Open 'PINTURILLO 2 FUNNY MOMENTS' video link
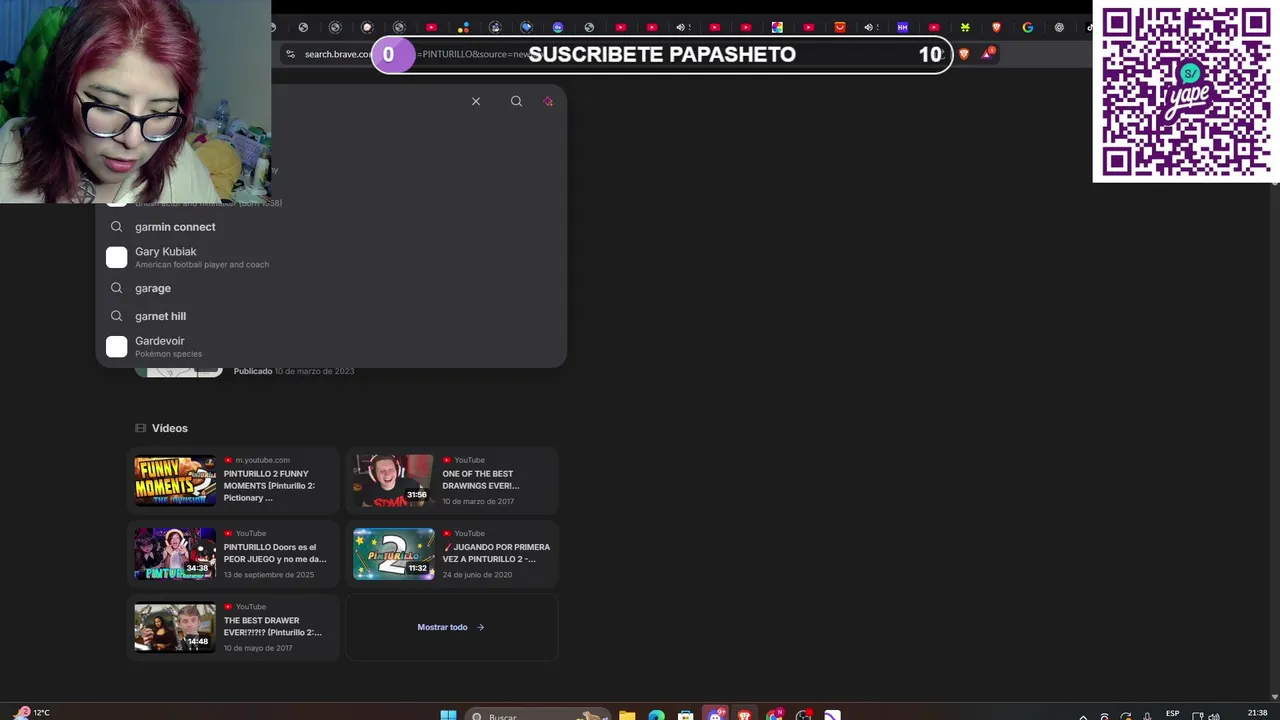 (x=269, y=486)
